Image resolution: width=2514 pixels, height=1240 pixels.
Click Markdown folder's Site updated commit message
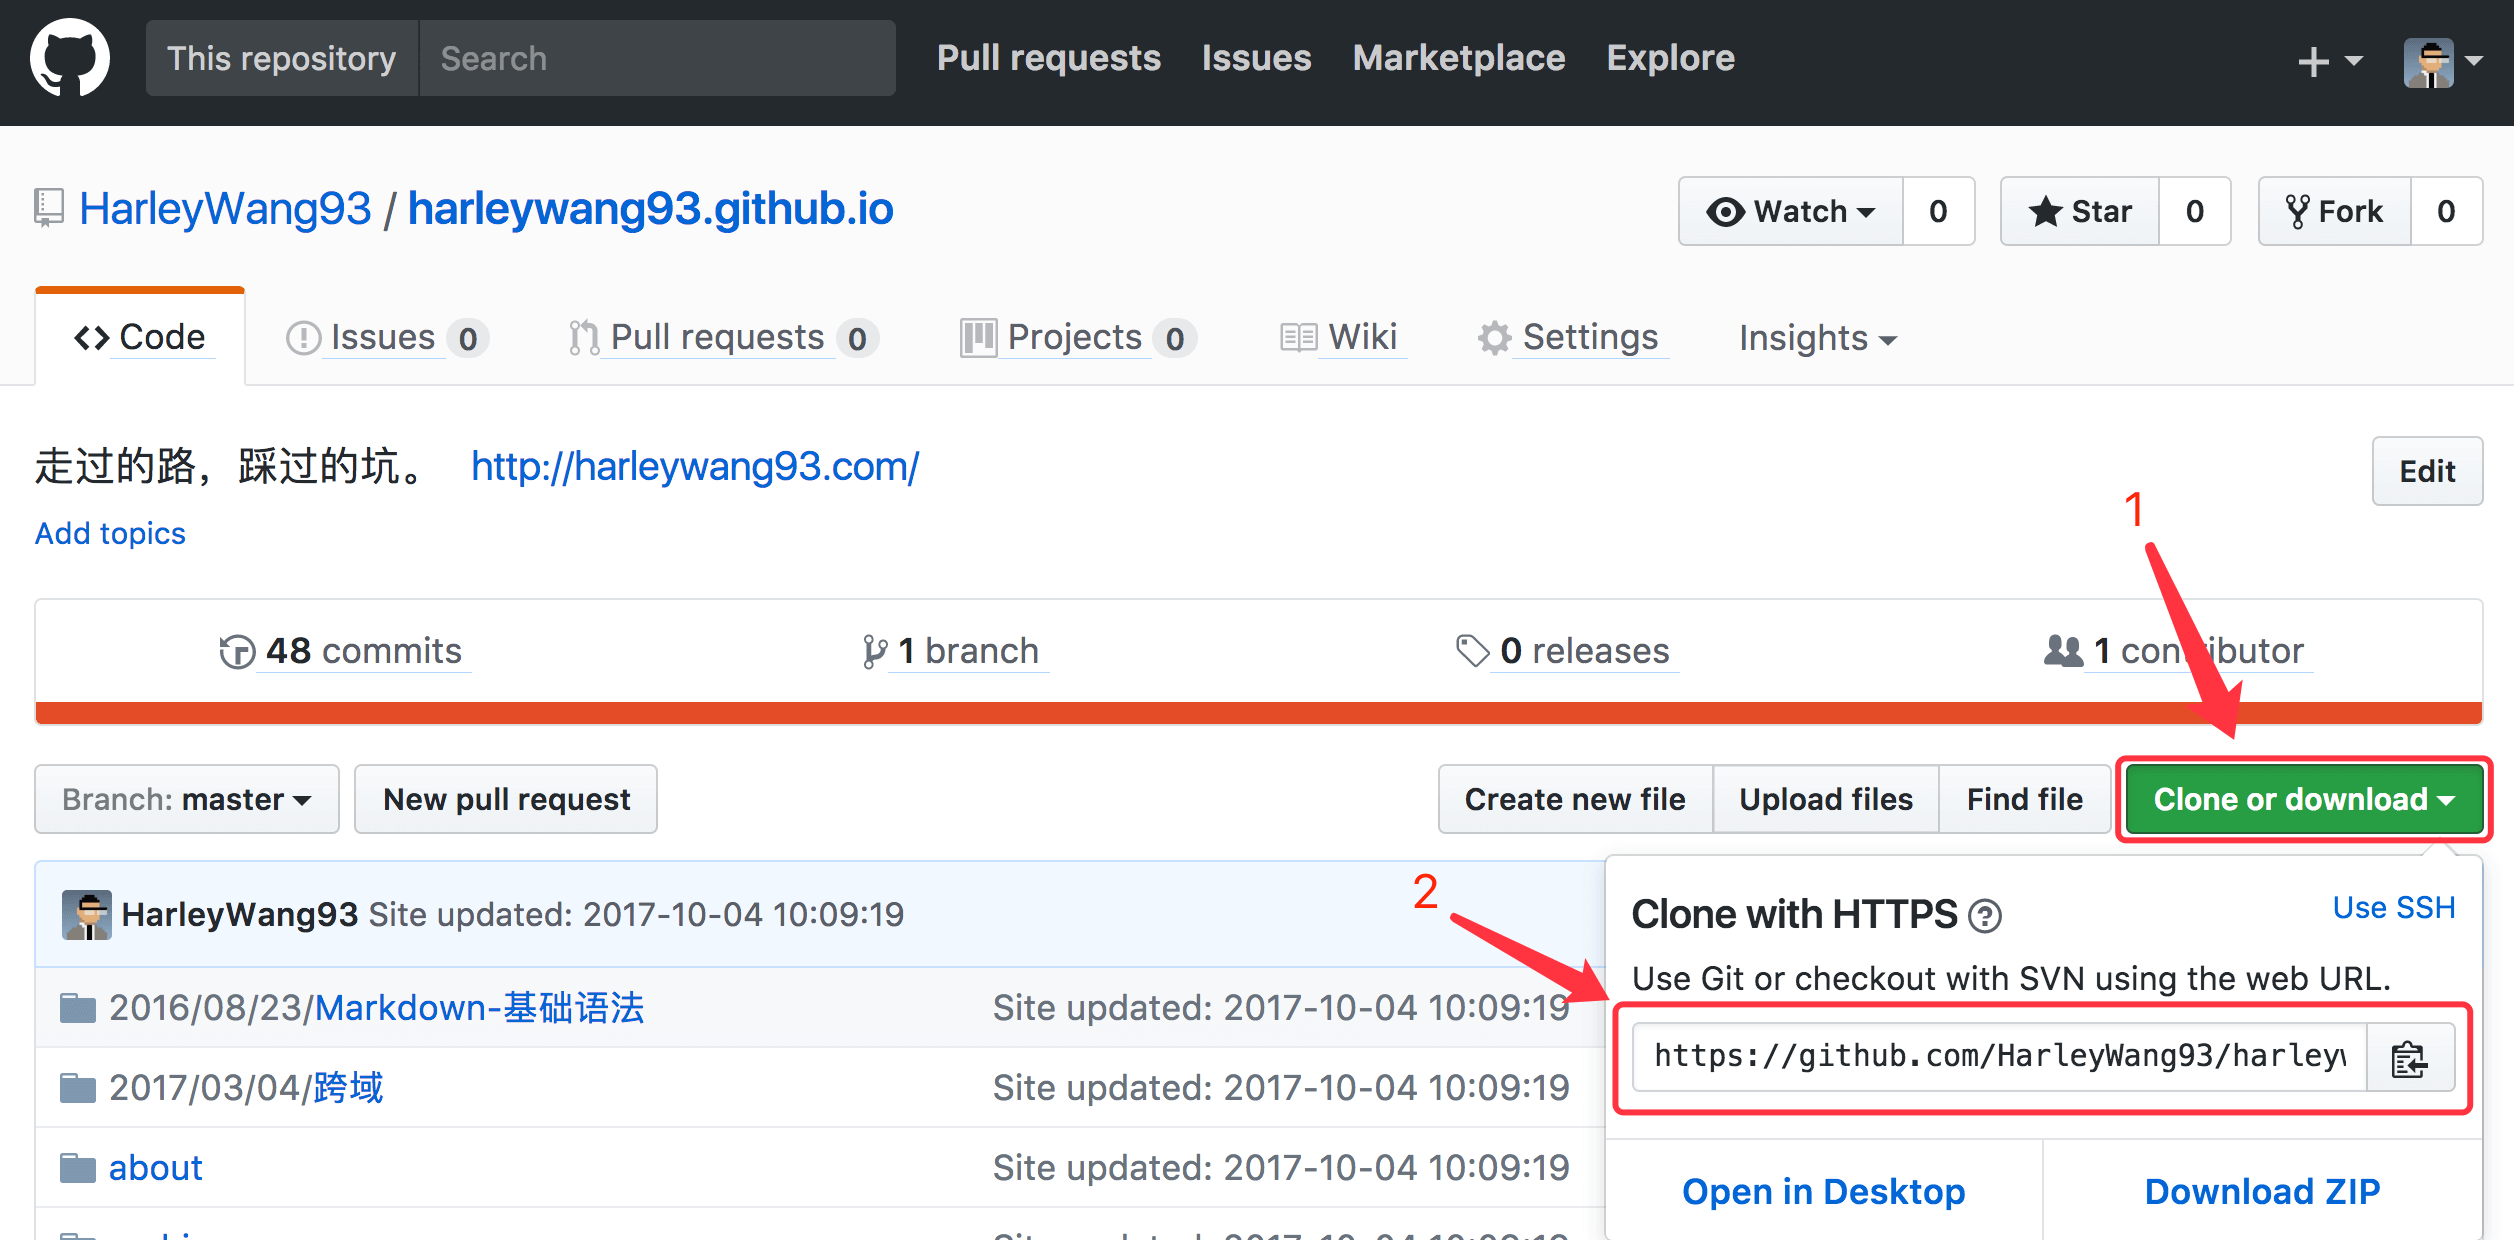1281,1008
